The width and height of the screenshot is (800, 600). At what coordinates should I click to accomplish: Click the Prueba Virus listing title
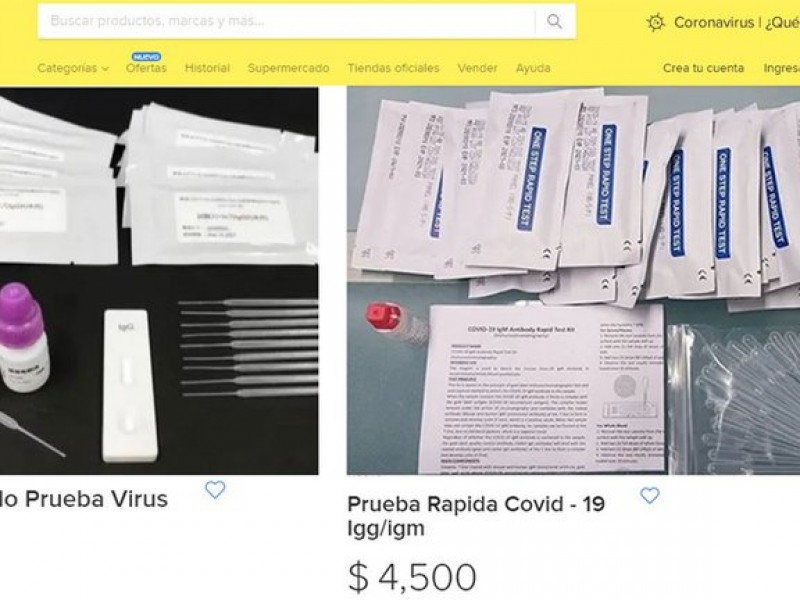pyautogui.click(x=84, y=499)
